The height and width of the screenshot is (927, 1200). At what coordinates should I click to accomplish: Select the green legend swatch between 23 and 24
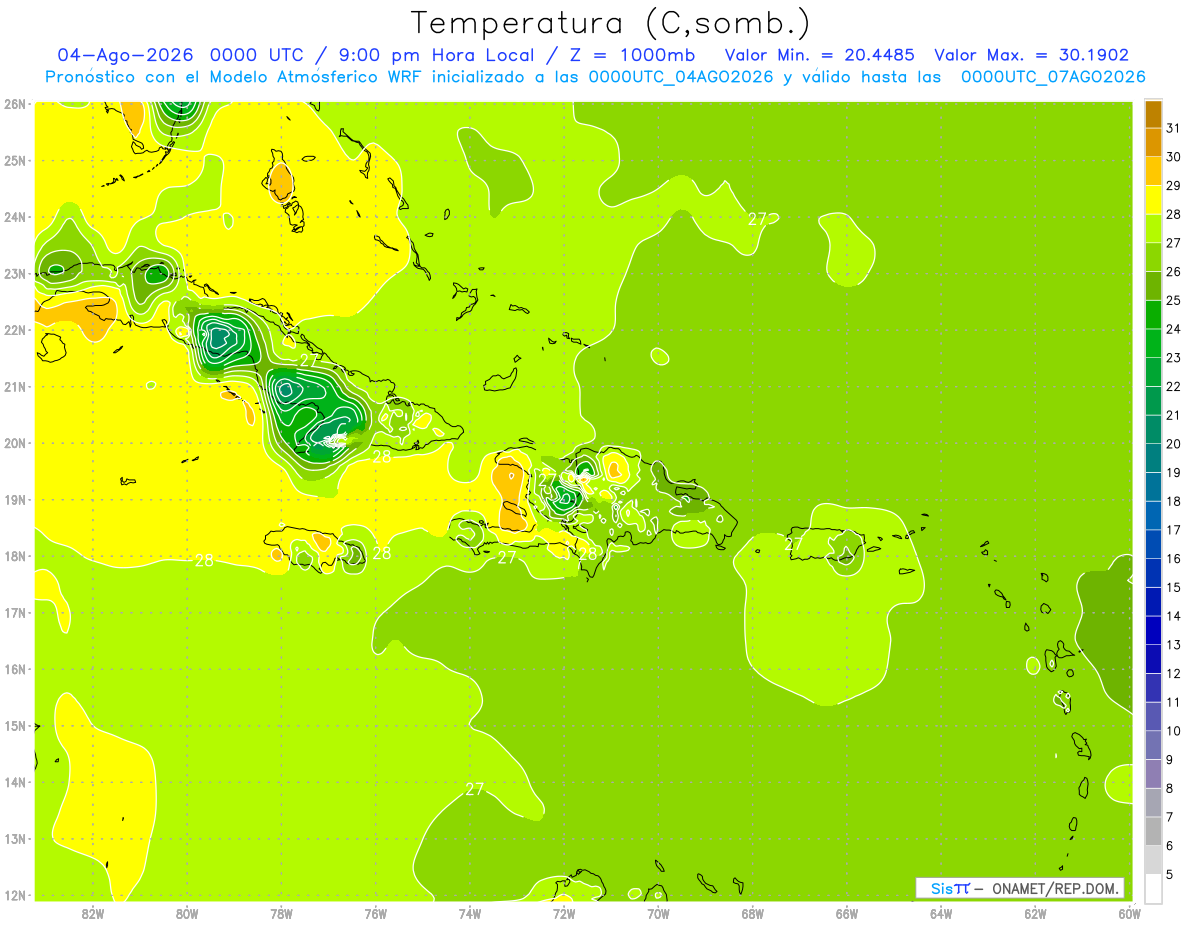click(x=1153, y=343)
